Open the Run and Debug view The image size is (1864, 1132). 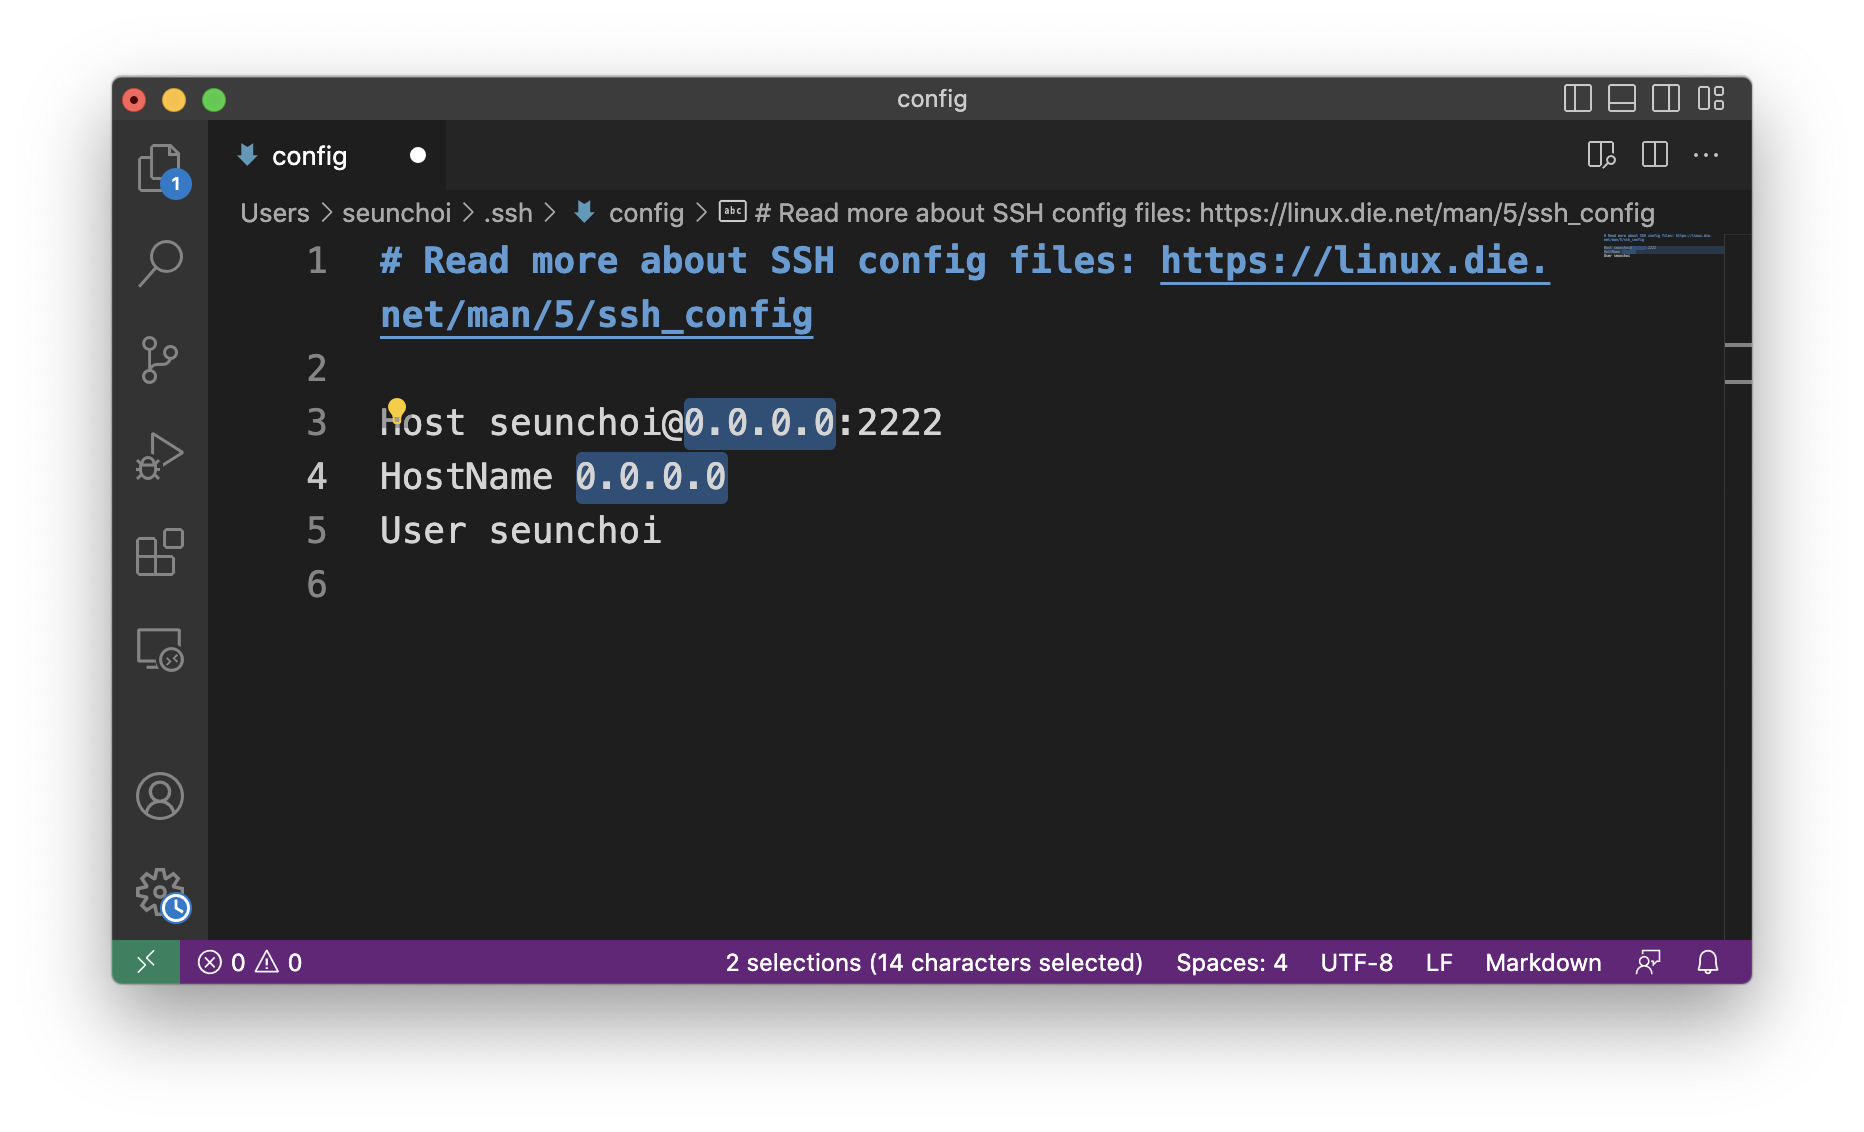160,456
